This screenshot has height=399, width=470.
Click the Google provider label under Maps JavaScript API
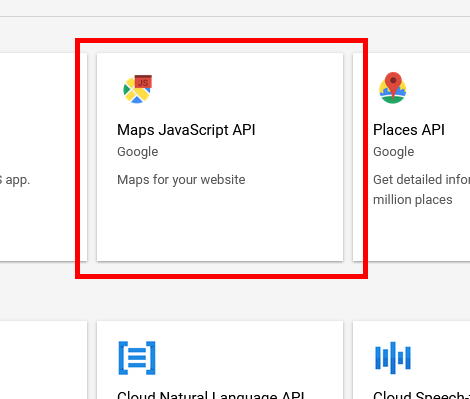(x=138, y=152)
